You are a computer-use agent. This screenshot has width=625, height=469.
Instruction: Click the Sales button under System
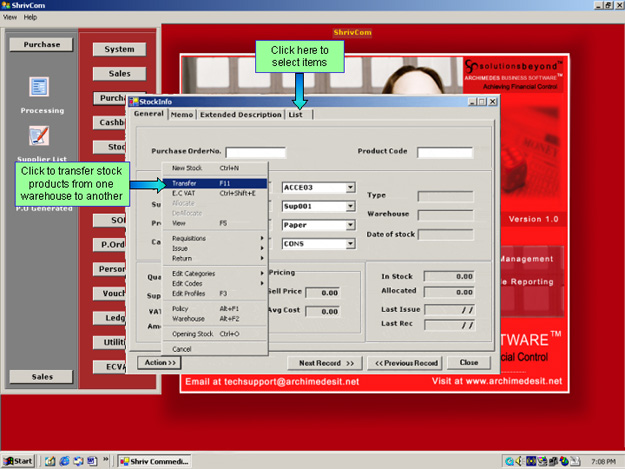[x=119, y=73]
